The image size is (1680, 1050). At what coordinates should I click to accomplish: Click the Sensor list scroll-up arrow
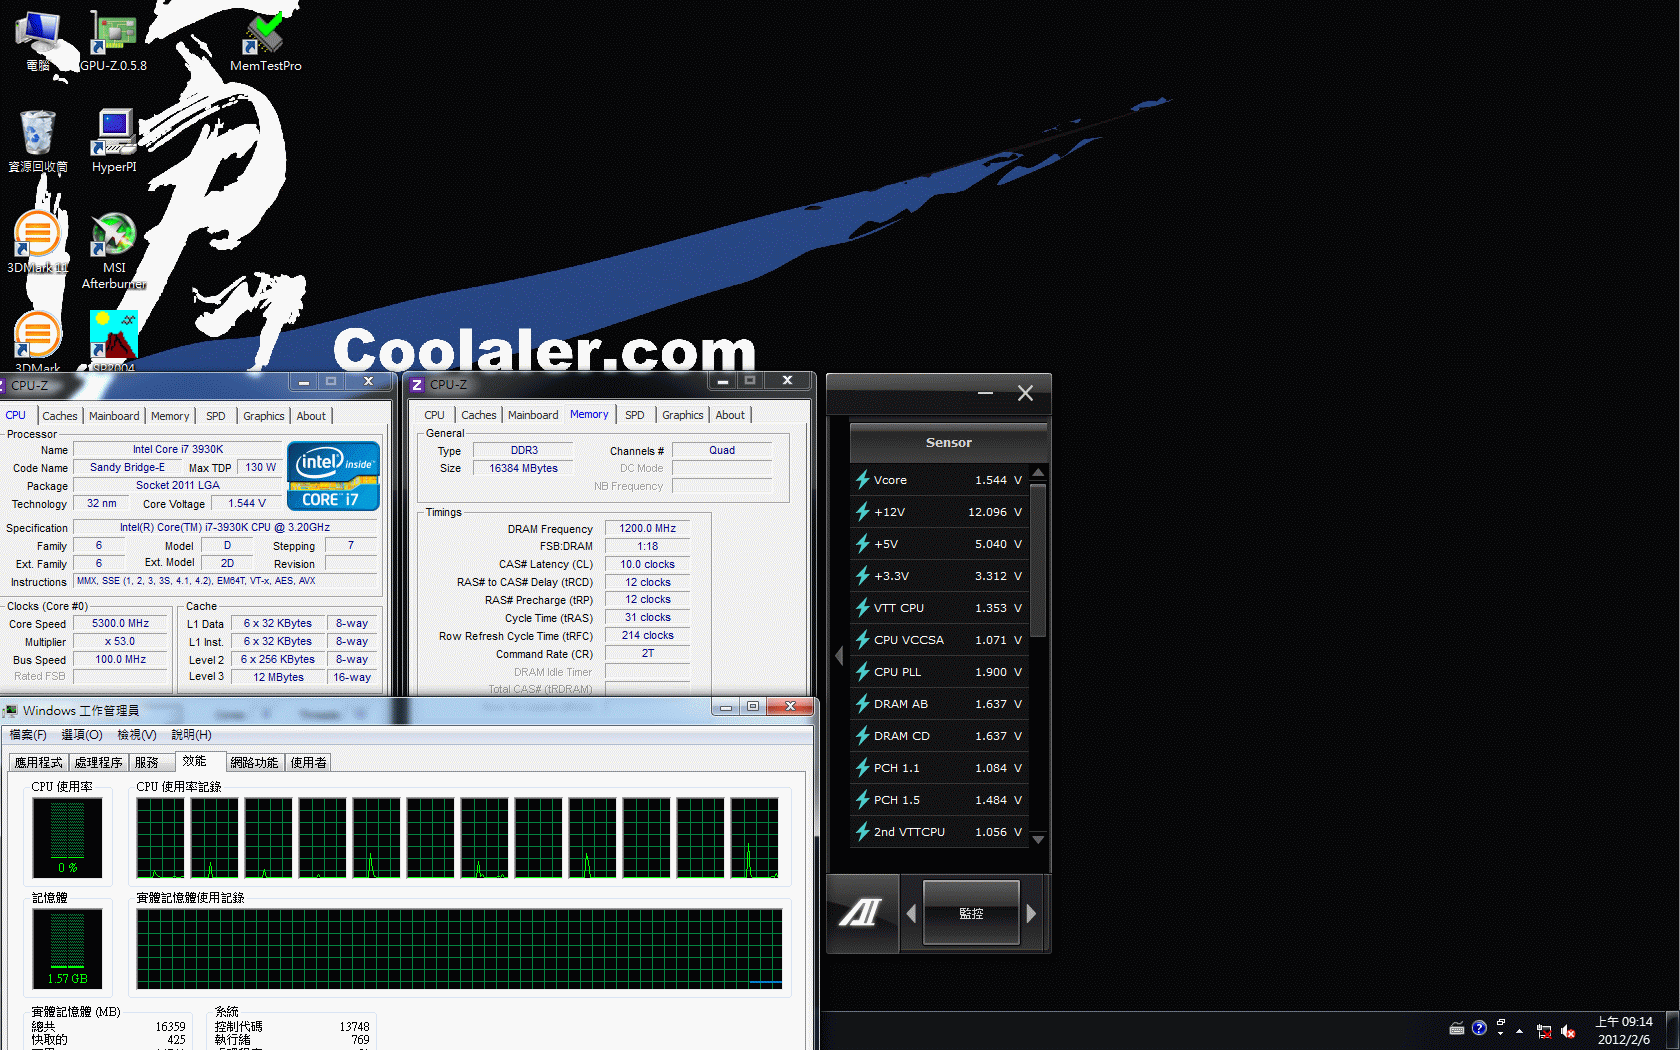pyautogui.click(x=1038, y=473)
